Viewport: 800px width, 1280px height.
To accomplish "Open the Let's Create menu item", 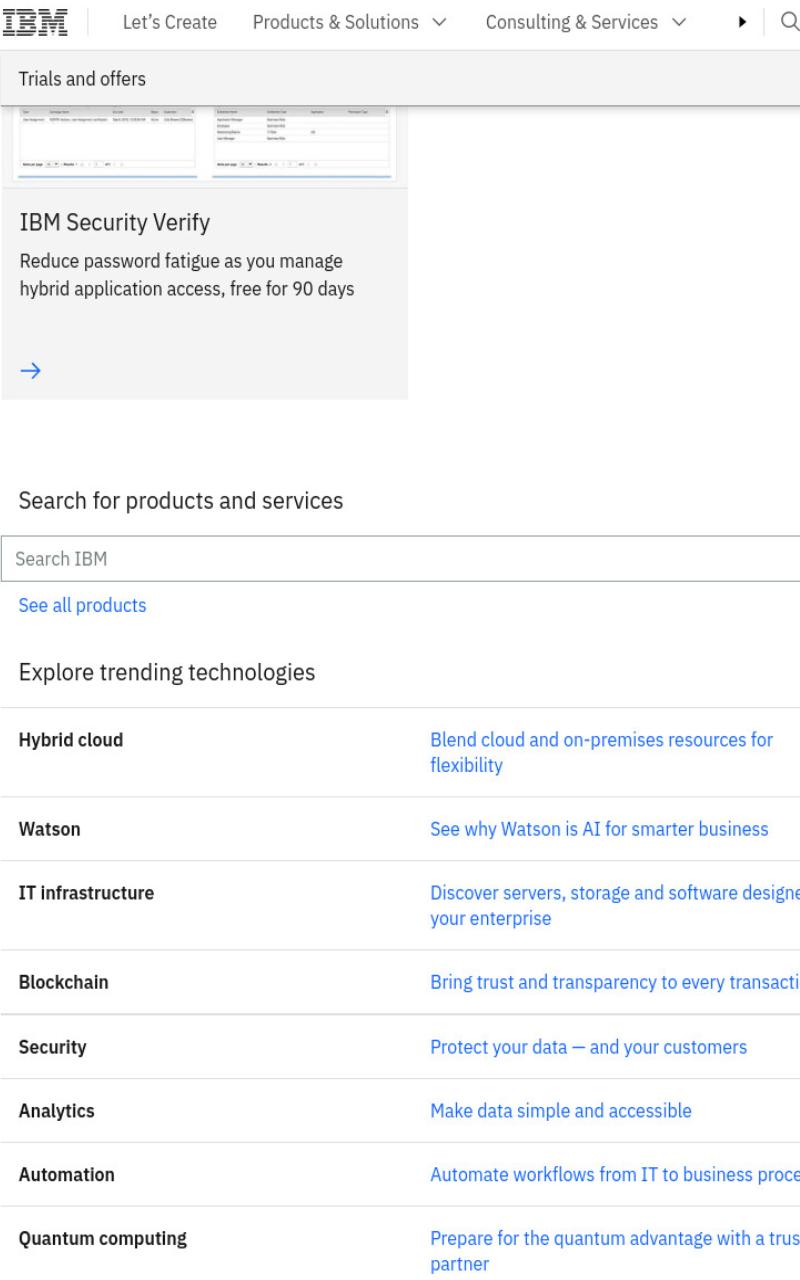I will pos(170,22).
